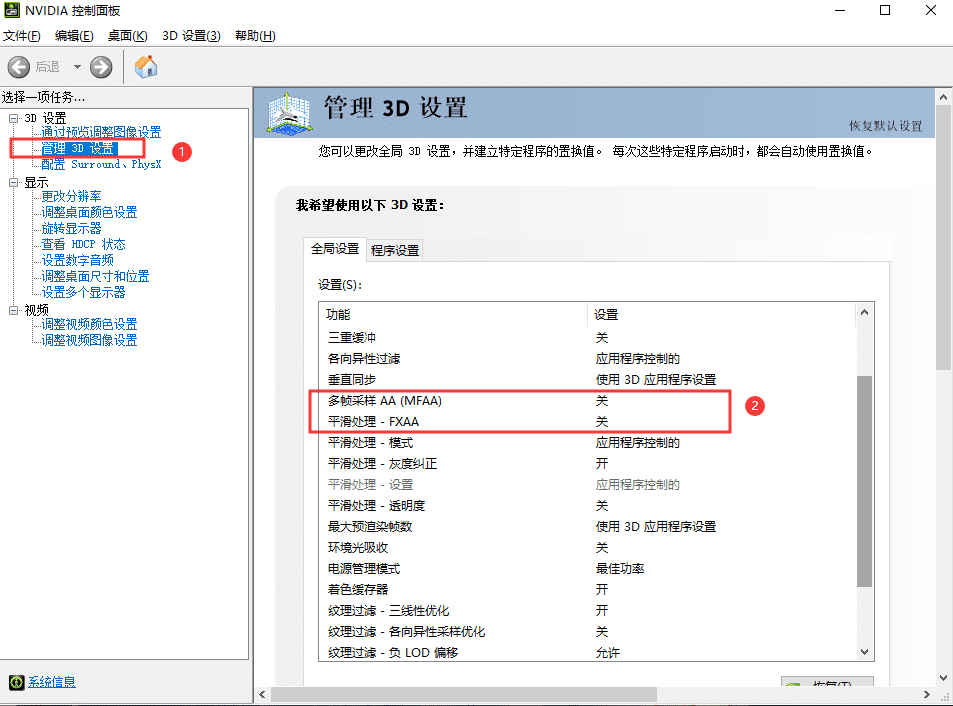The image size is (953, 706).
Task: Open 调整桌面尺寸和位置 tree item
Action: 95,276
